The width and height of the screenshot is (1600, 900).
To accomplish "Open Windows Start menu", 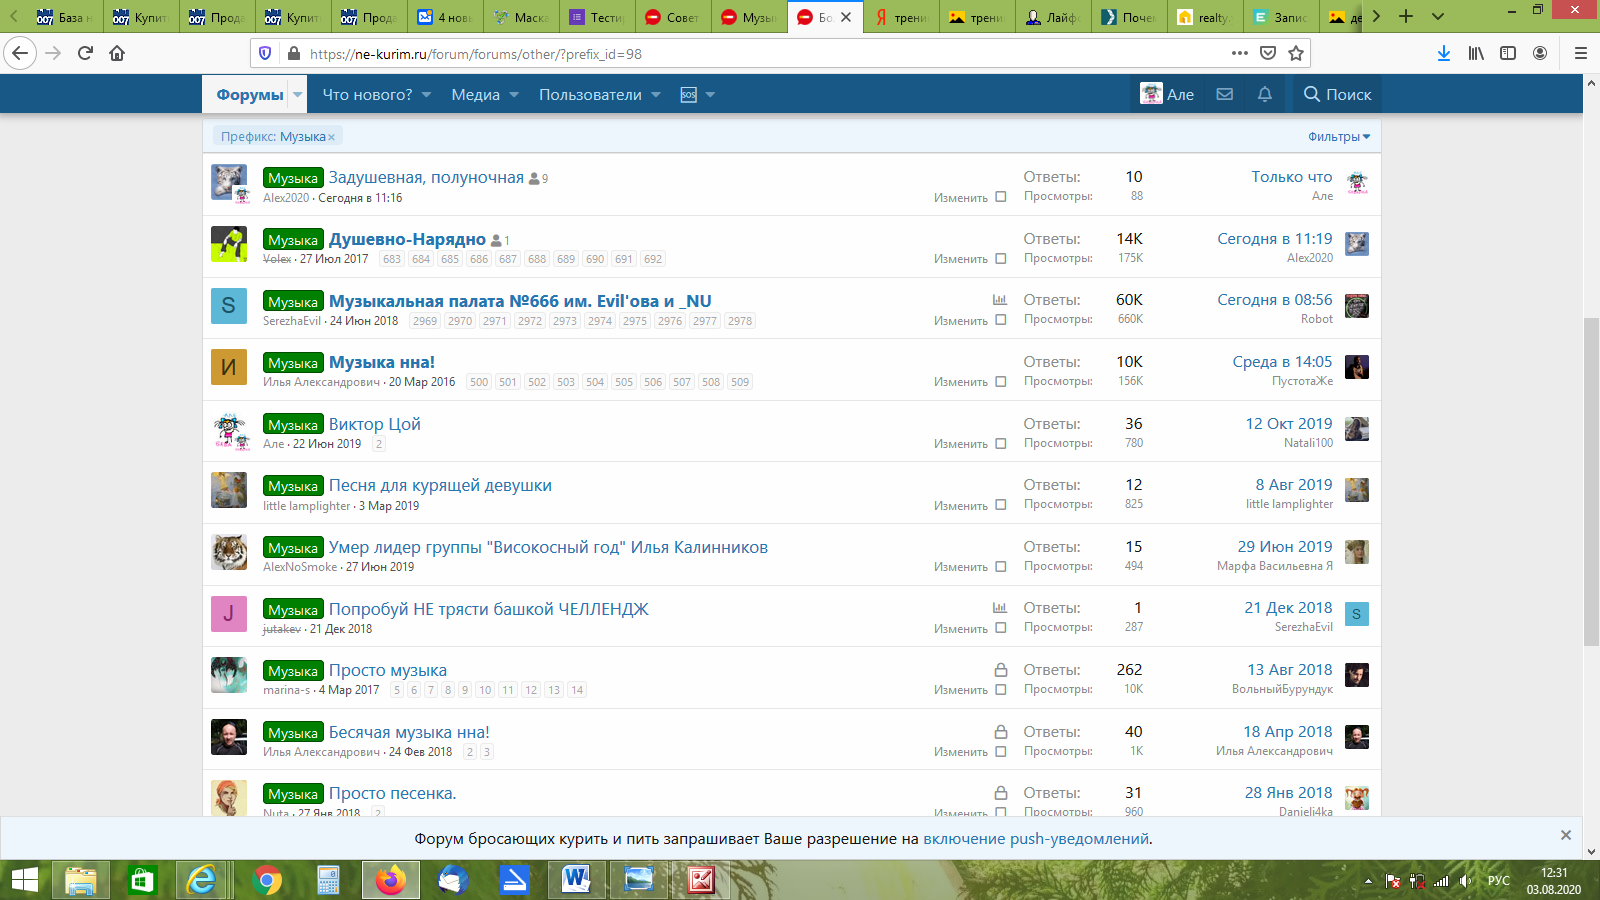I will (x=24, y=880).
